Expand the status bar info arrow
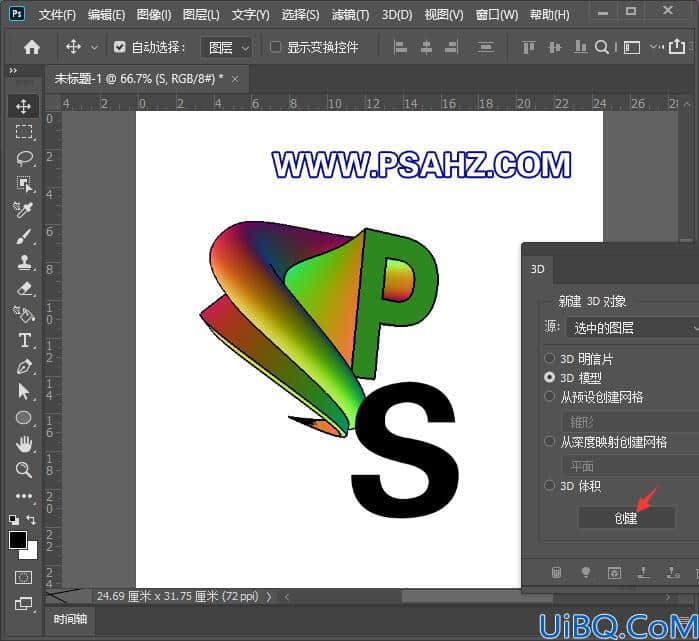The width and height of the screenshot is (699, 641). pos(268,596)
